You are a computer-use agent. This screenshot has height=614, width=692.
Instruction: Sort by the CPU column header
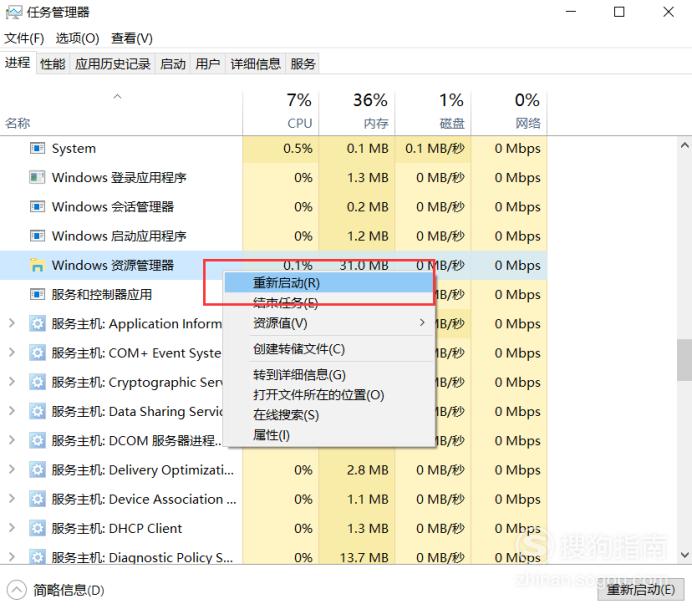point(281,111)
